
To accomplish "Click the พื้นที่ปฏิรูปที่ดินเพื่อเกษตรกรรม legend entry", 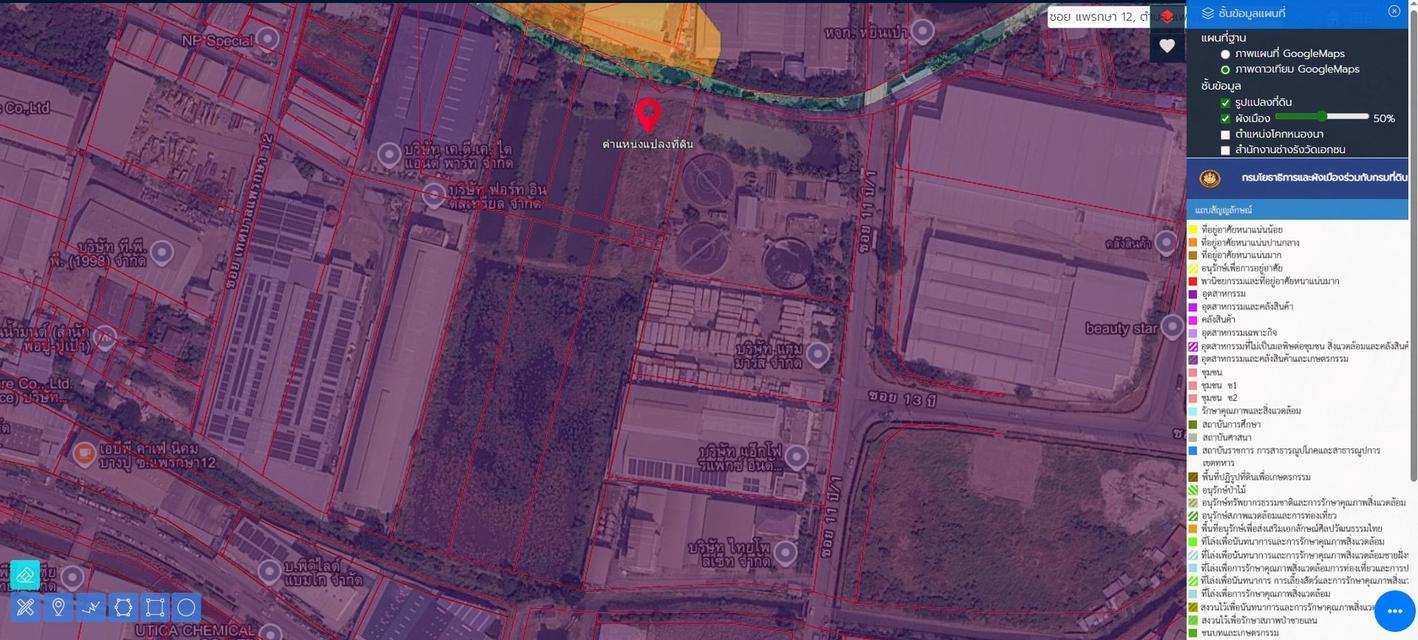I will pos(1256,477).
